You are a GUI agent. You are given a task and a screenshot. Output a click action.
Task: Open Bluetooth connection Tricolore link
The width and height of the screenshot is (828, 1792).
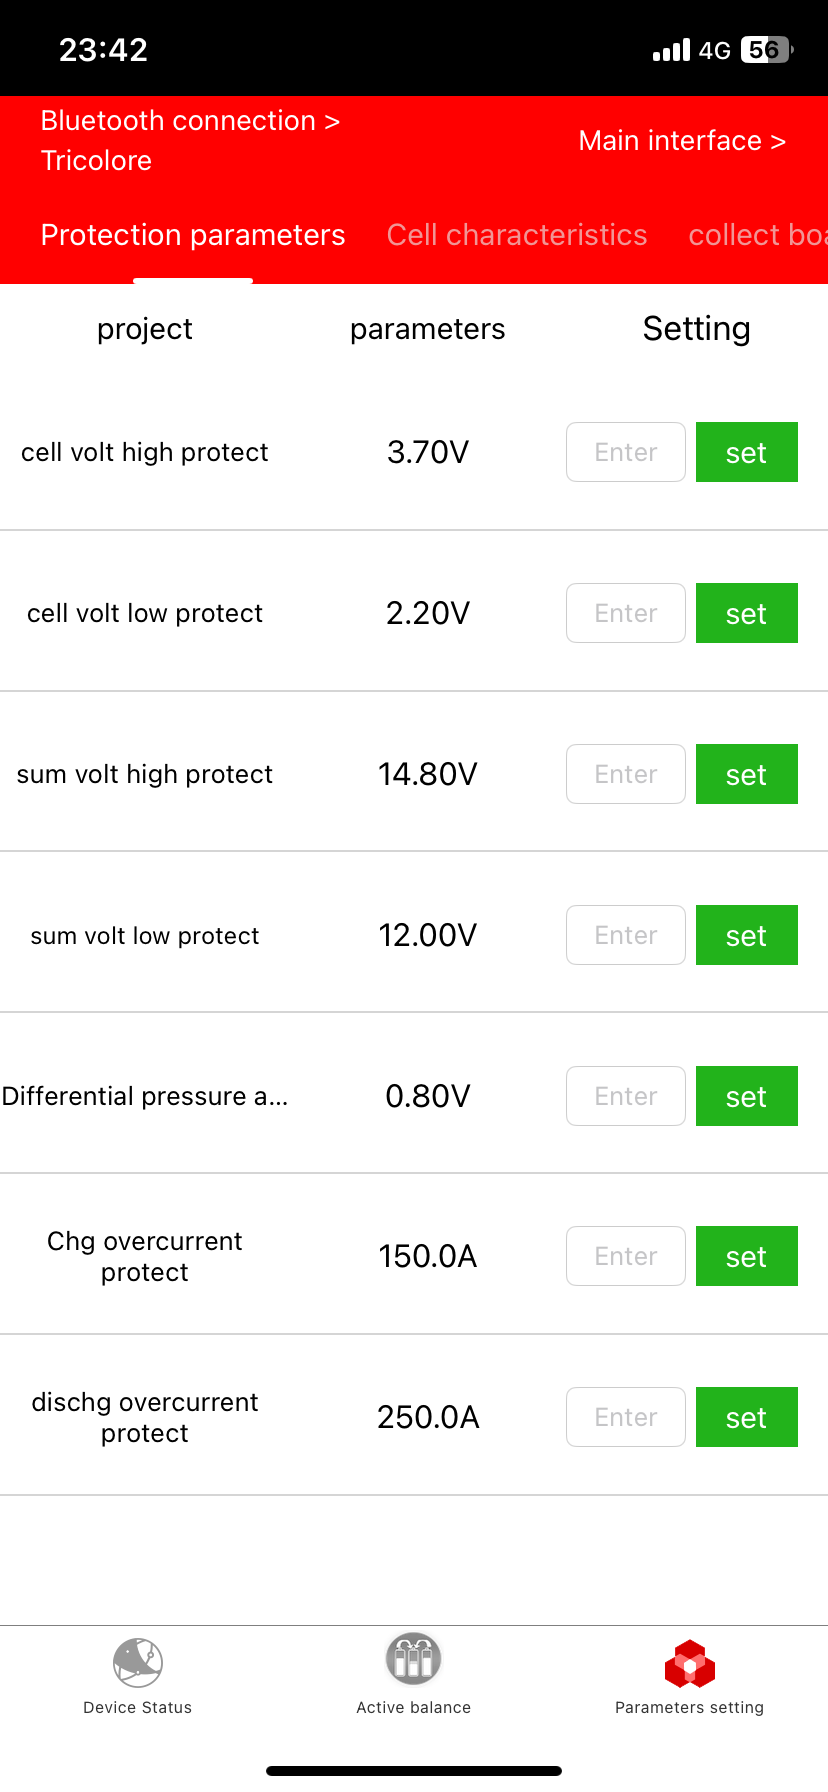coord(190,141)
